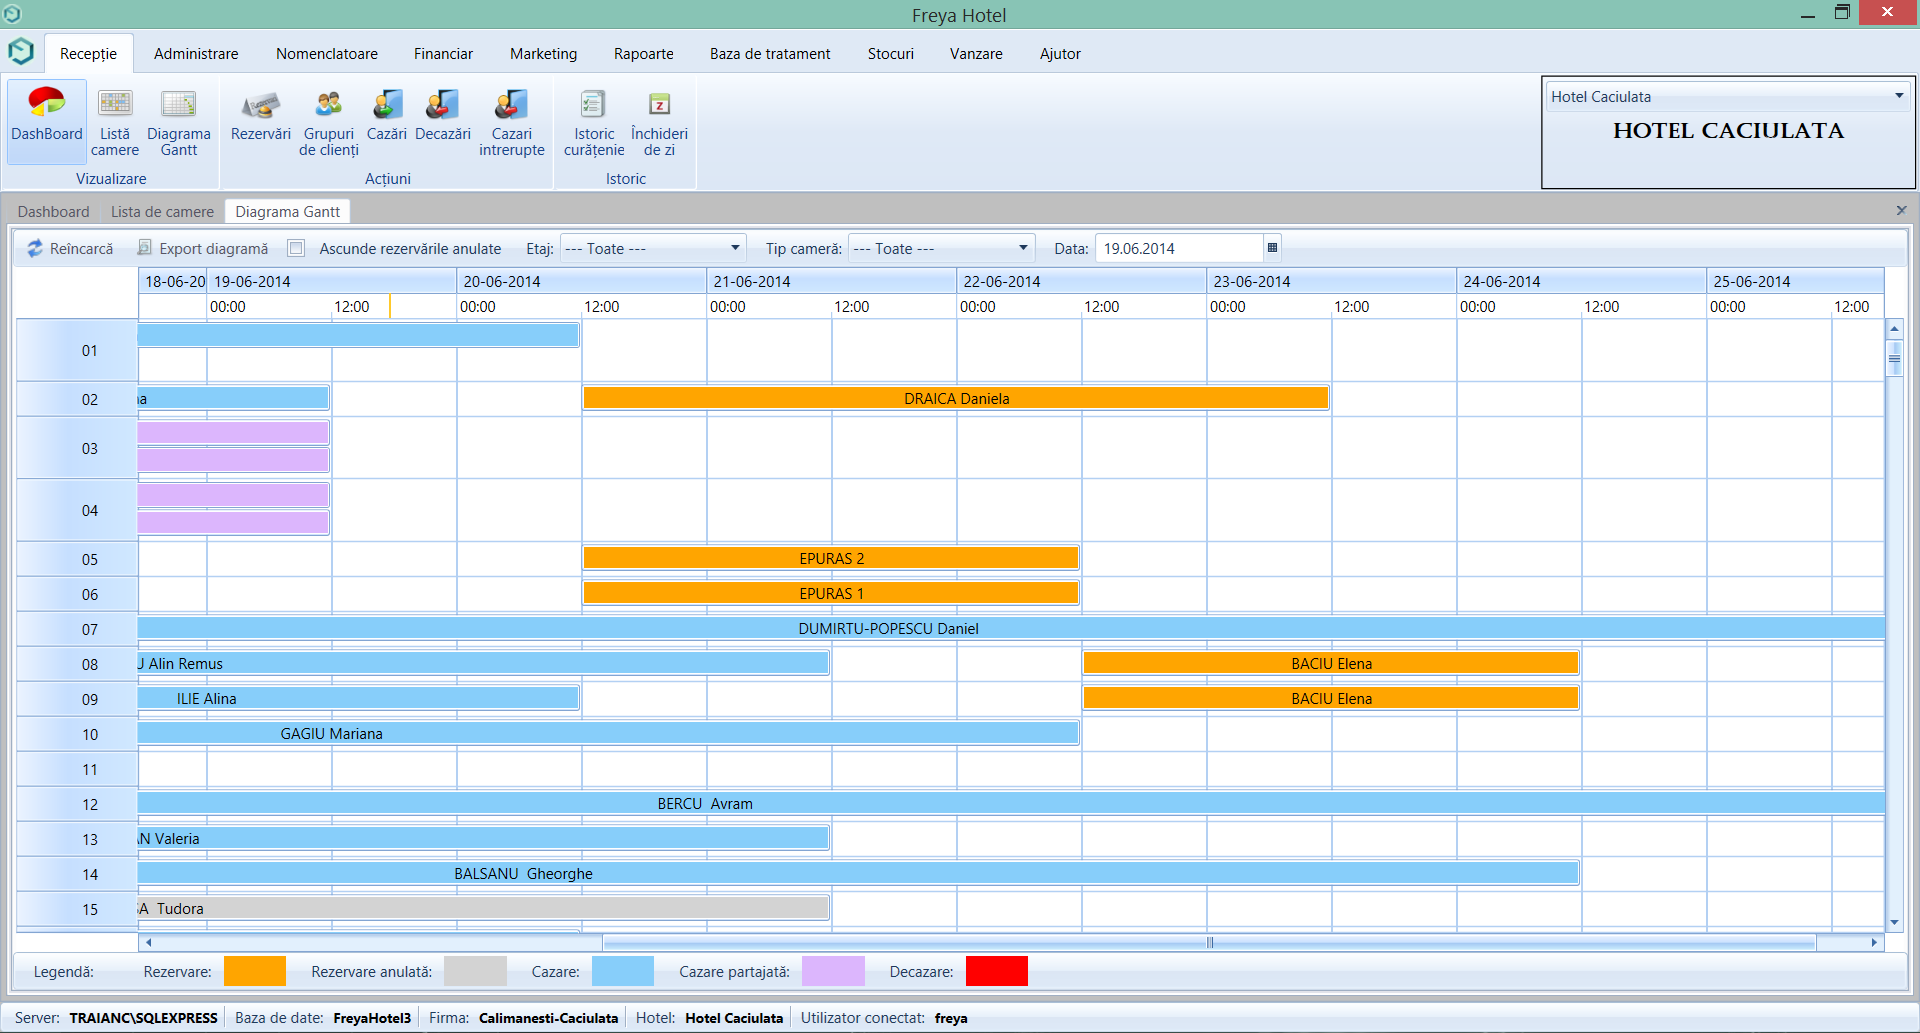The image size is (1920, 1033).
Task: Open the Financiar ribbon tab
Action: [x=443, y=54]
